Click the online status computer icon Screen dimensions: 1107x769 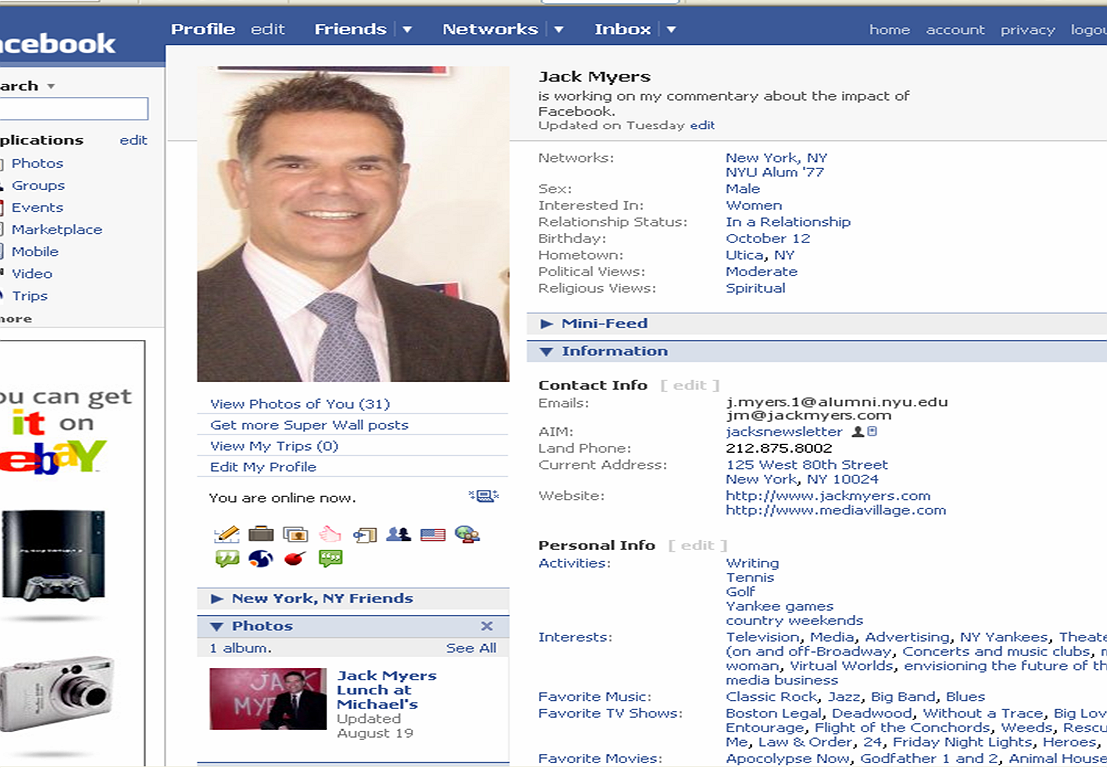pyautogui.click(x=483, y=496)
